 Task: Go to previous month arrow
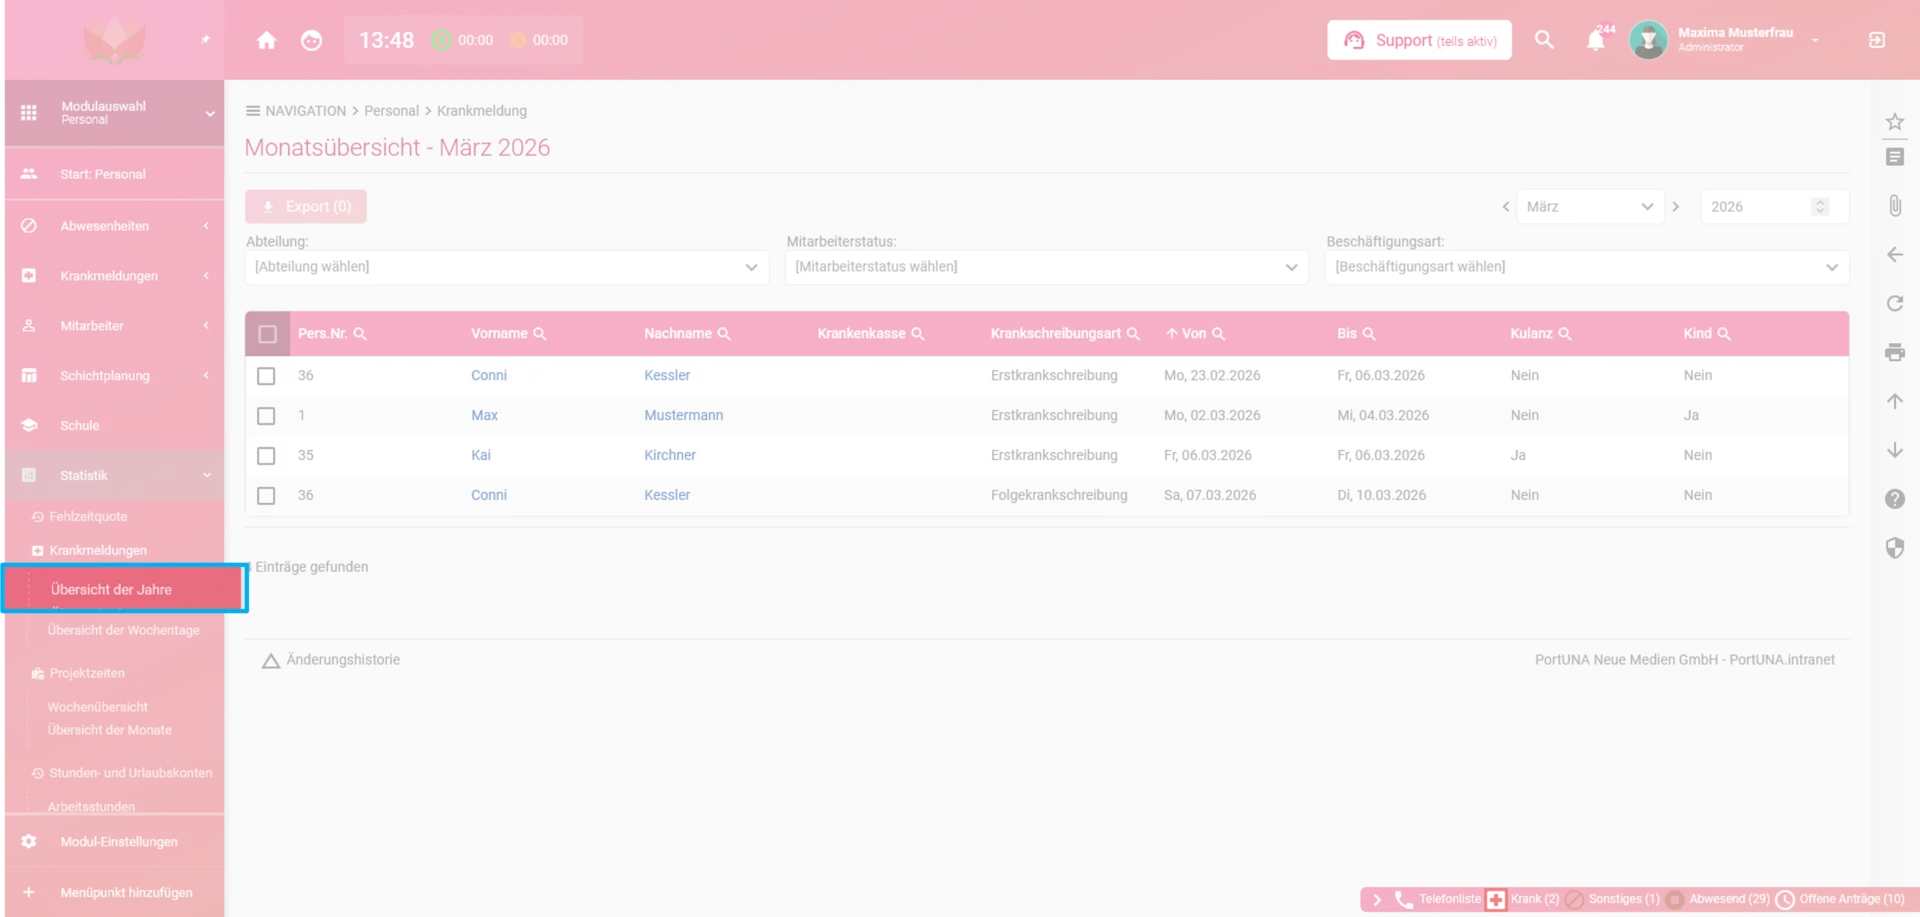coord(1505,207)
